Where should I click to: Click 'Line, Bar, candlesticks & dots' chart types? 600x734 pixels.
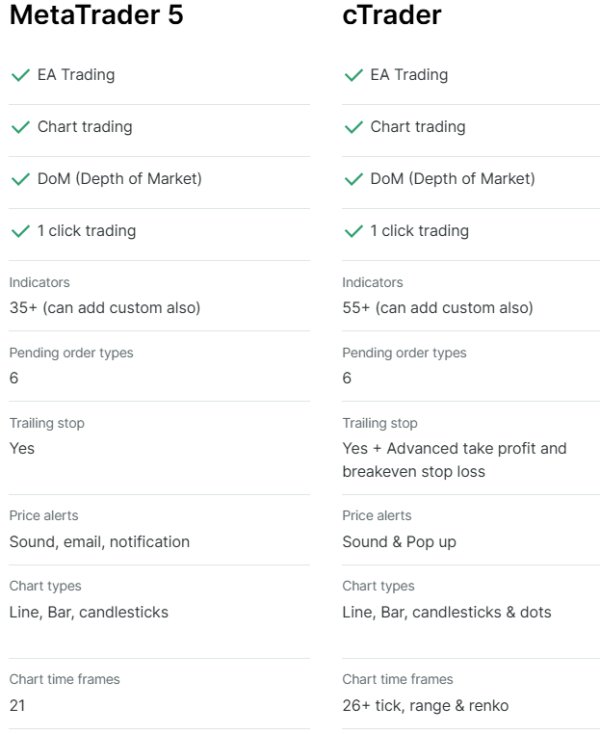click(x=446, y=612)
